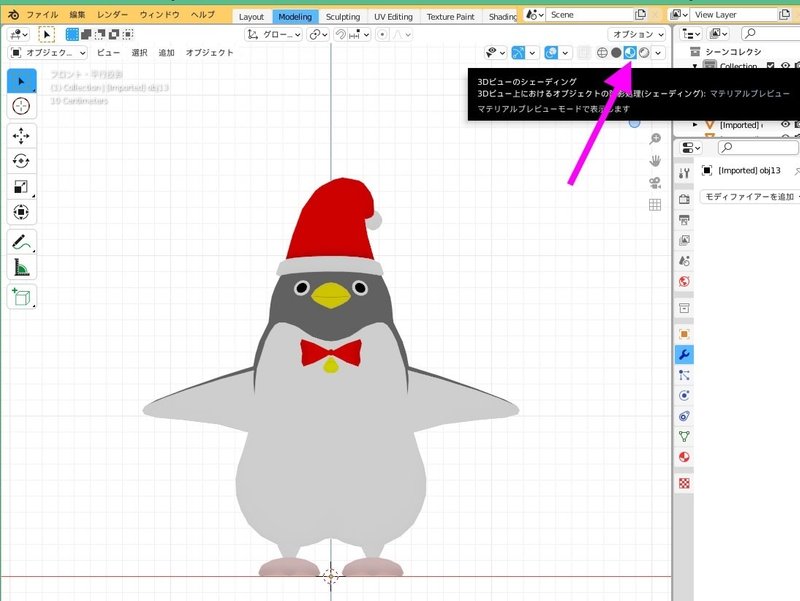Image resolution: width=800 pixels, height=601 pixels.
Task: Open the ファイル menu
Action: (42, 15)
